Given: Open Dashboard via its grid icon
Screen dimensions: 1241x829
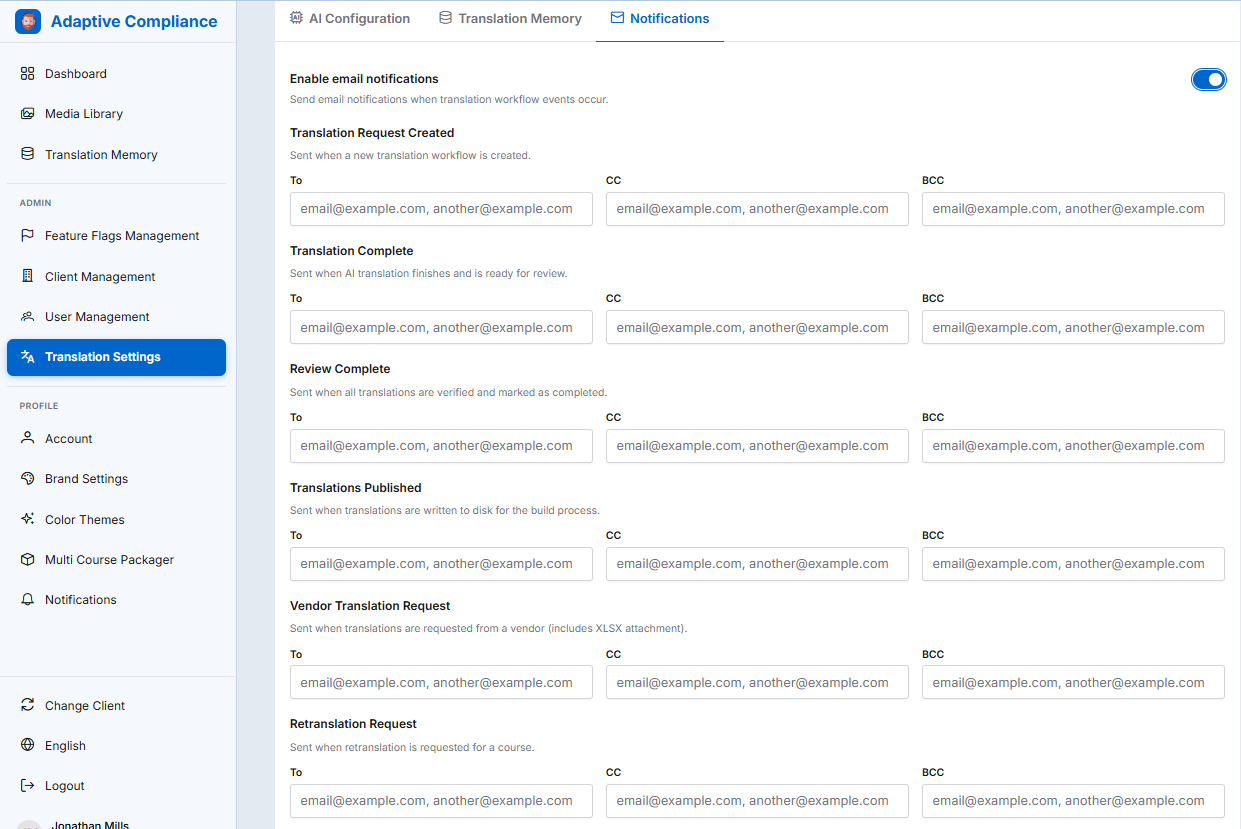Looking at the screenshot, I should (28, 74).
